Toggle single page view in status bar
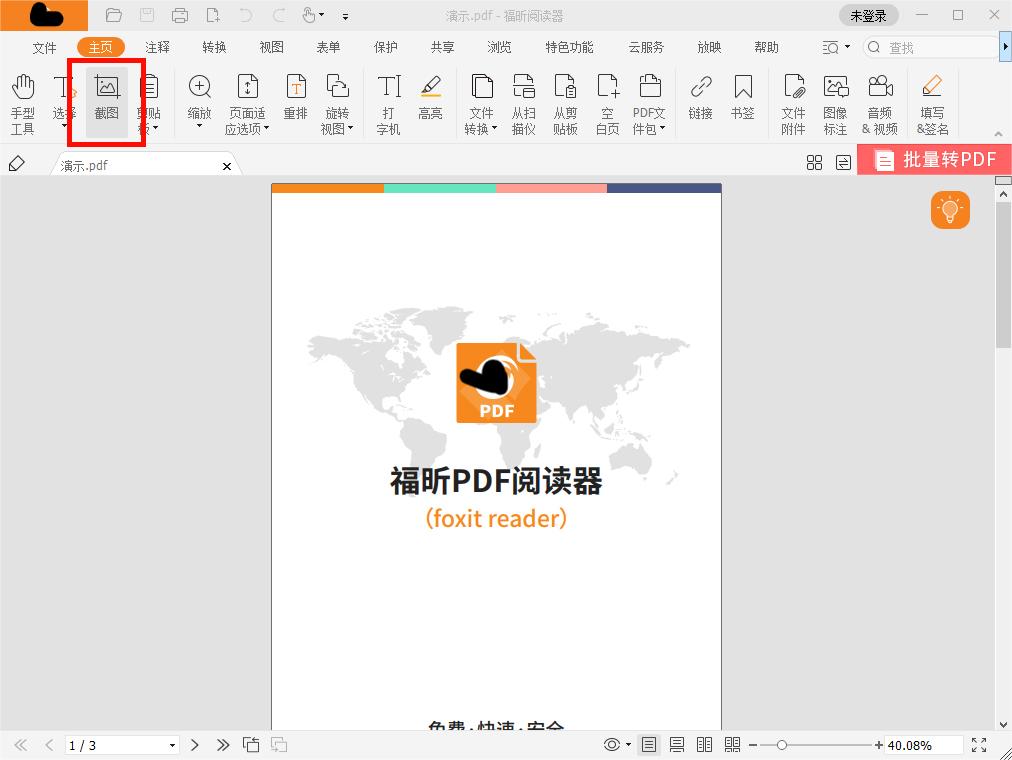1012x760 pixels. [648, 744]
